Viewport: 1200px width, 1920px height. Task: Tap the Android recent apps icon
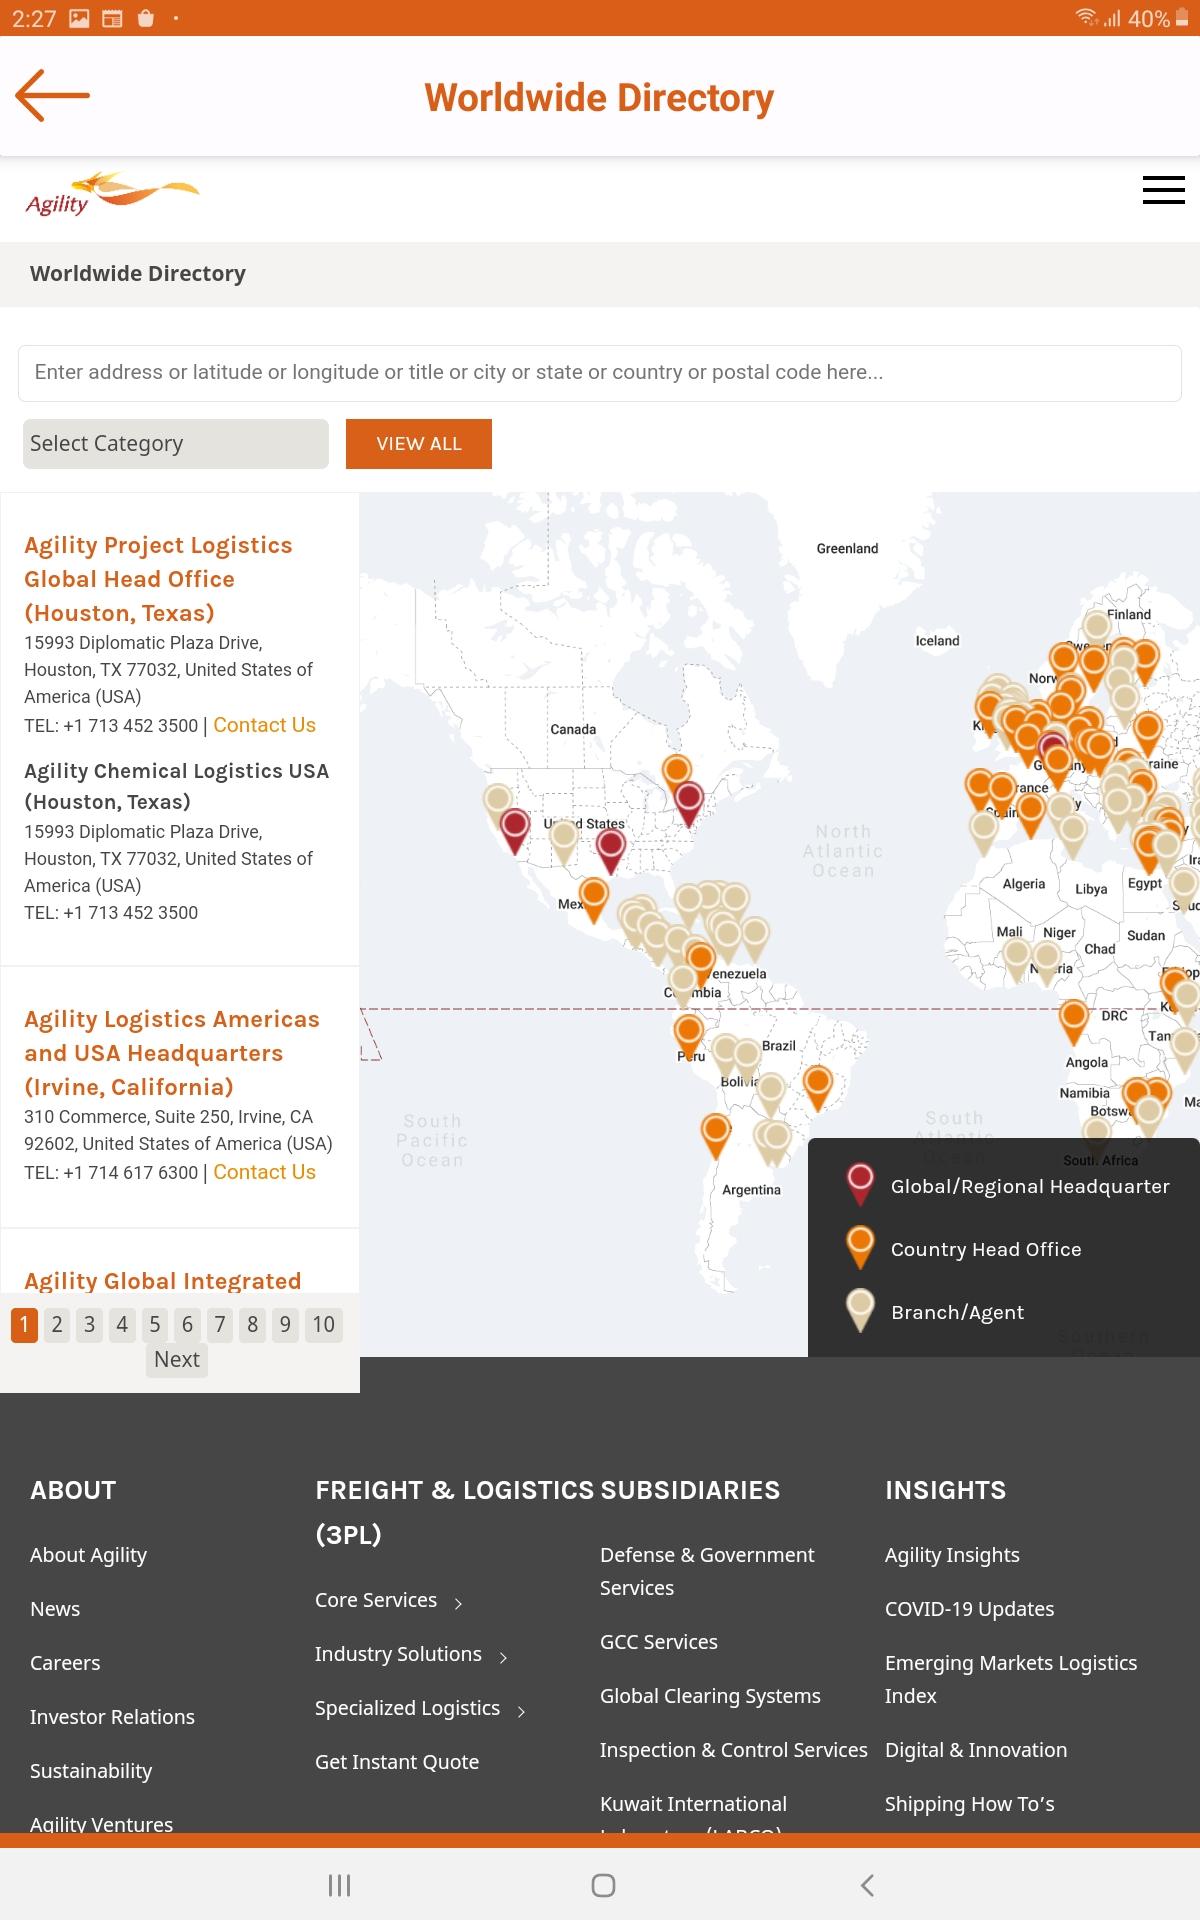coord(339,1885)
